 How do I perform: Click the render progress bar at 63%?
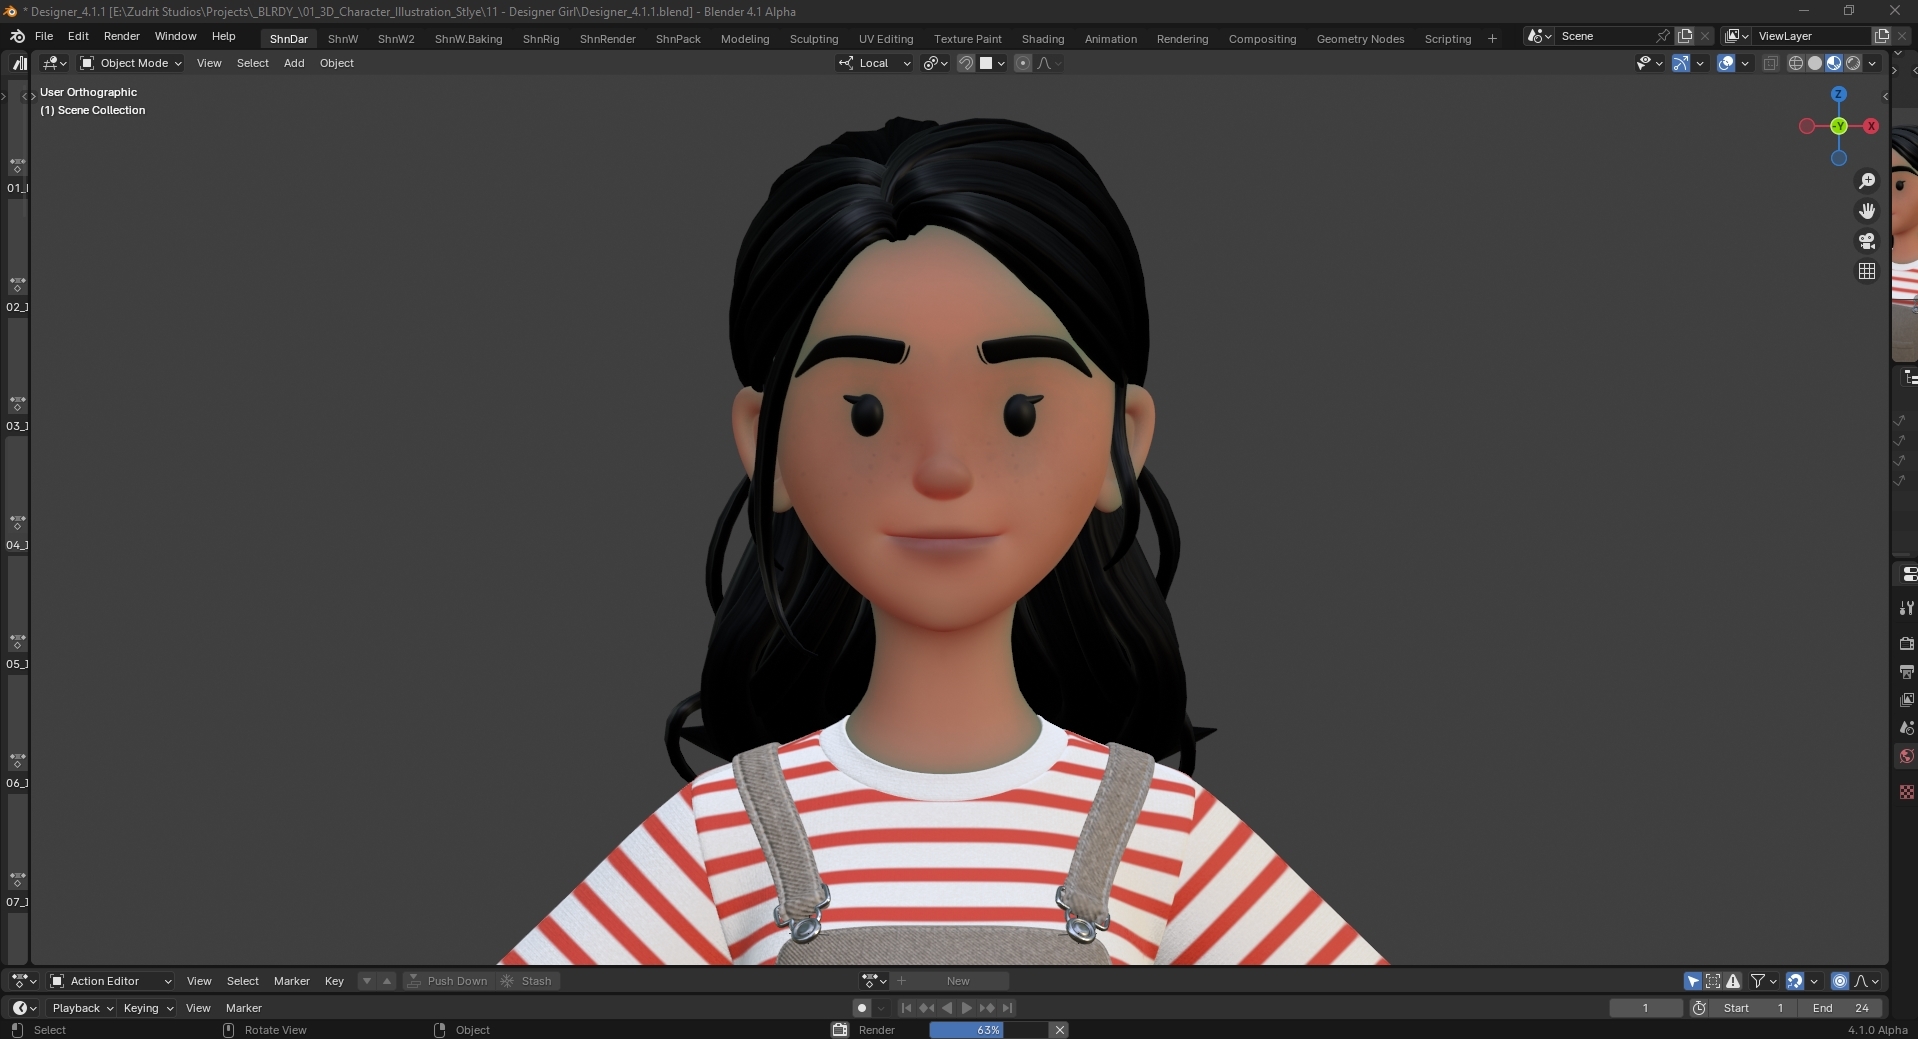(x=988, y=1030)
